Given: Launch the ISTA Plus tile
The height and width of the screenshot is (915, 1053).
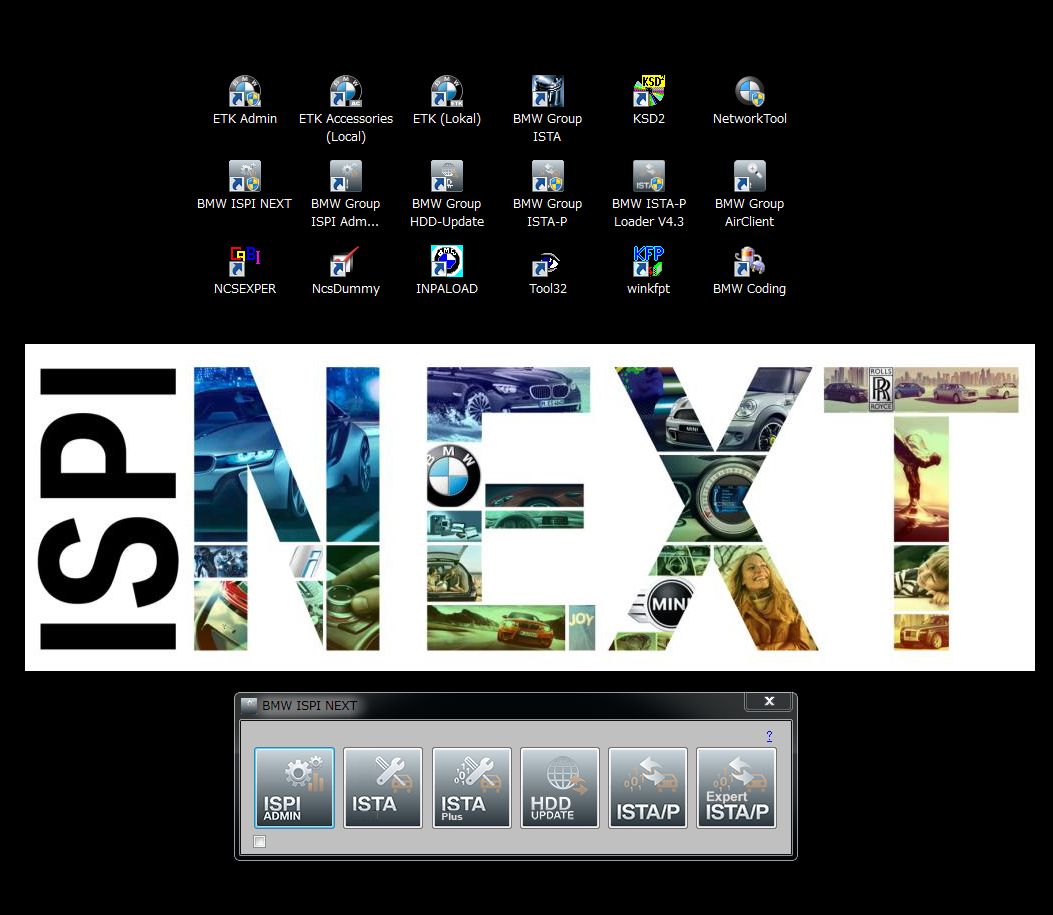Looking at the screenshot, I should pos(471,787).
